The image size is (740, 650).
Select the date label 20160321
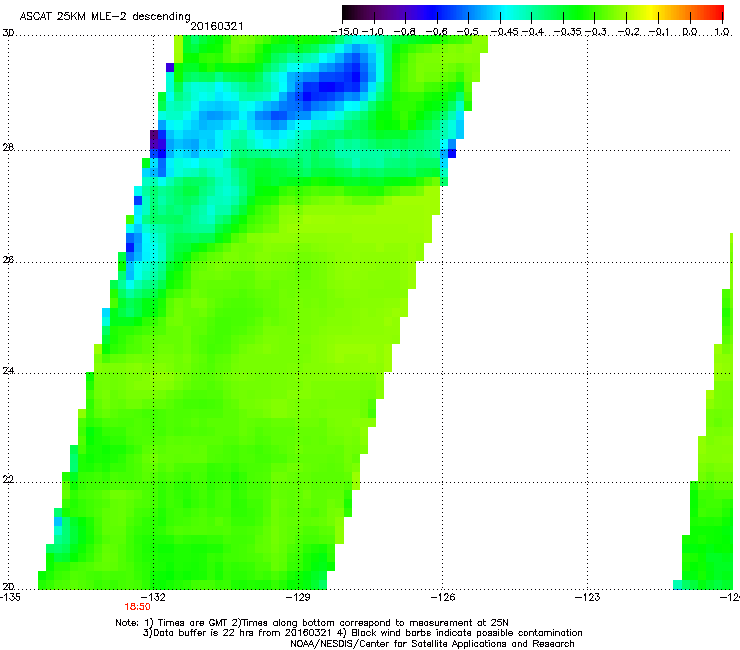(x=217, y=26)
